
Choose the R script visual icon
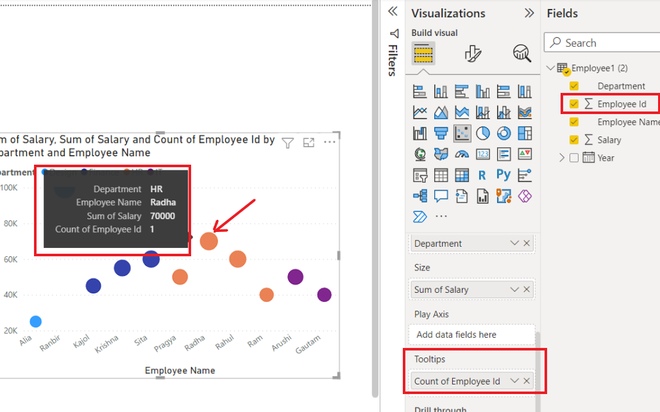(x=482, y=175)
